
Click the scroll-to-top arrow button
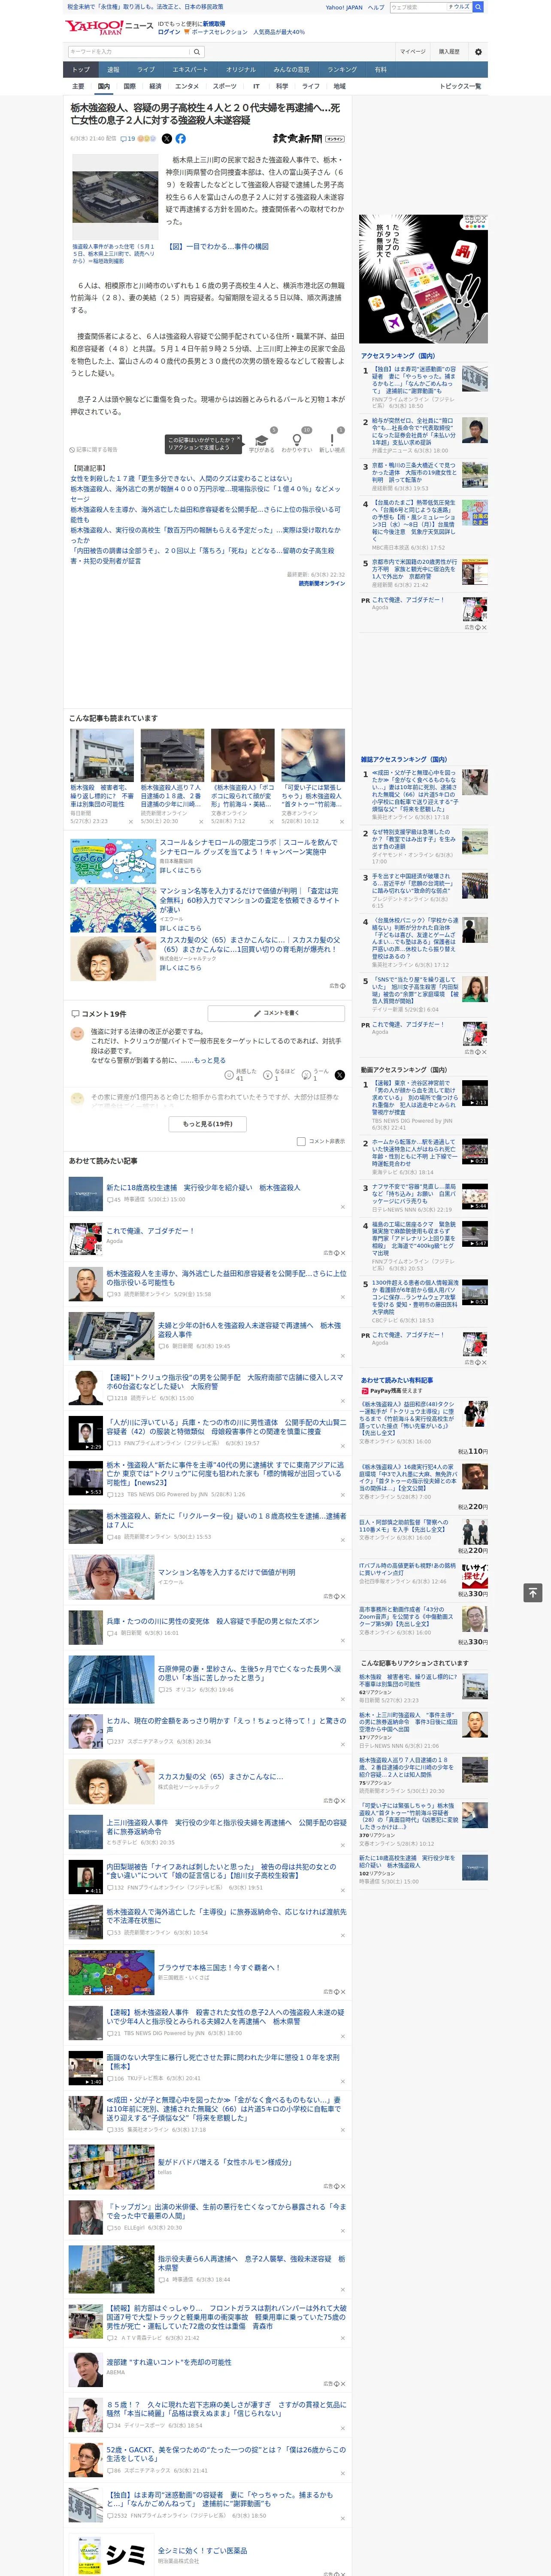533,1592
